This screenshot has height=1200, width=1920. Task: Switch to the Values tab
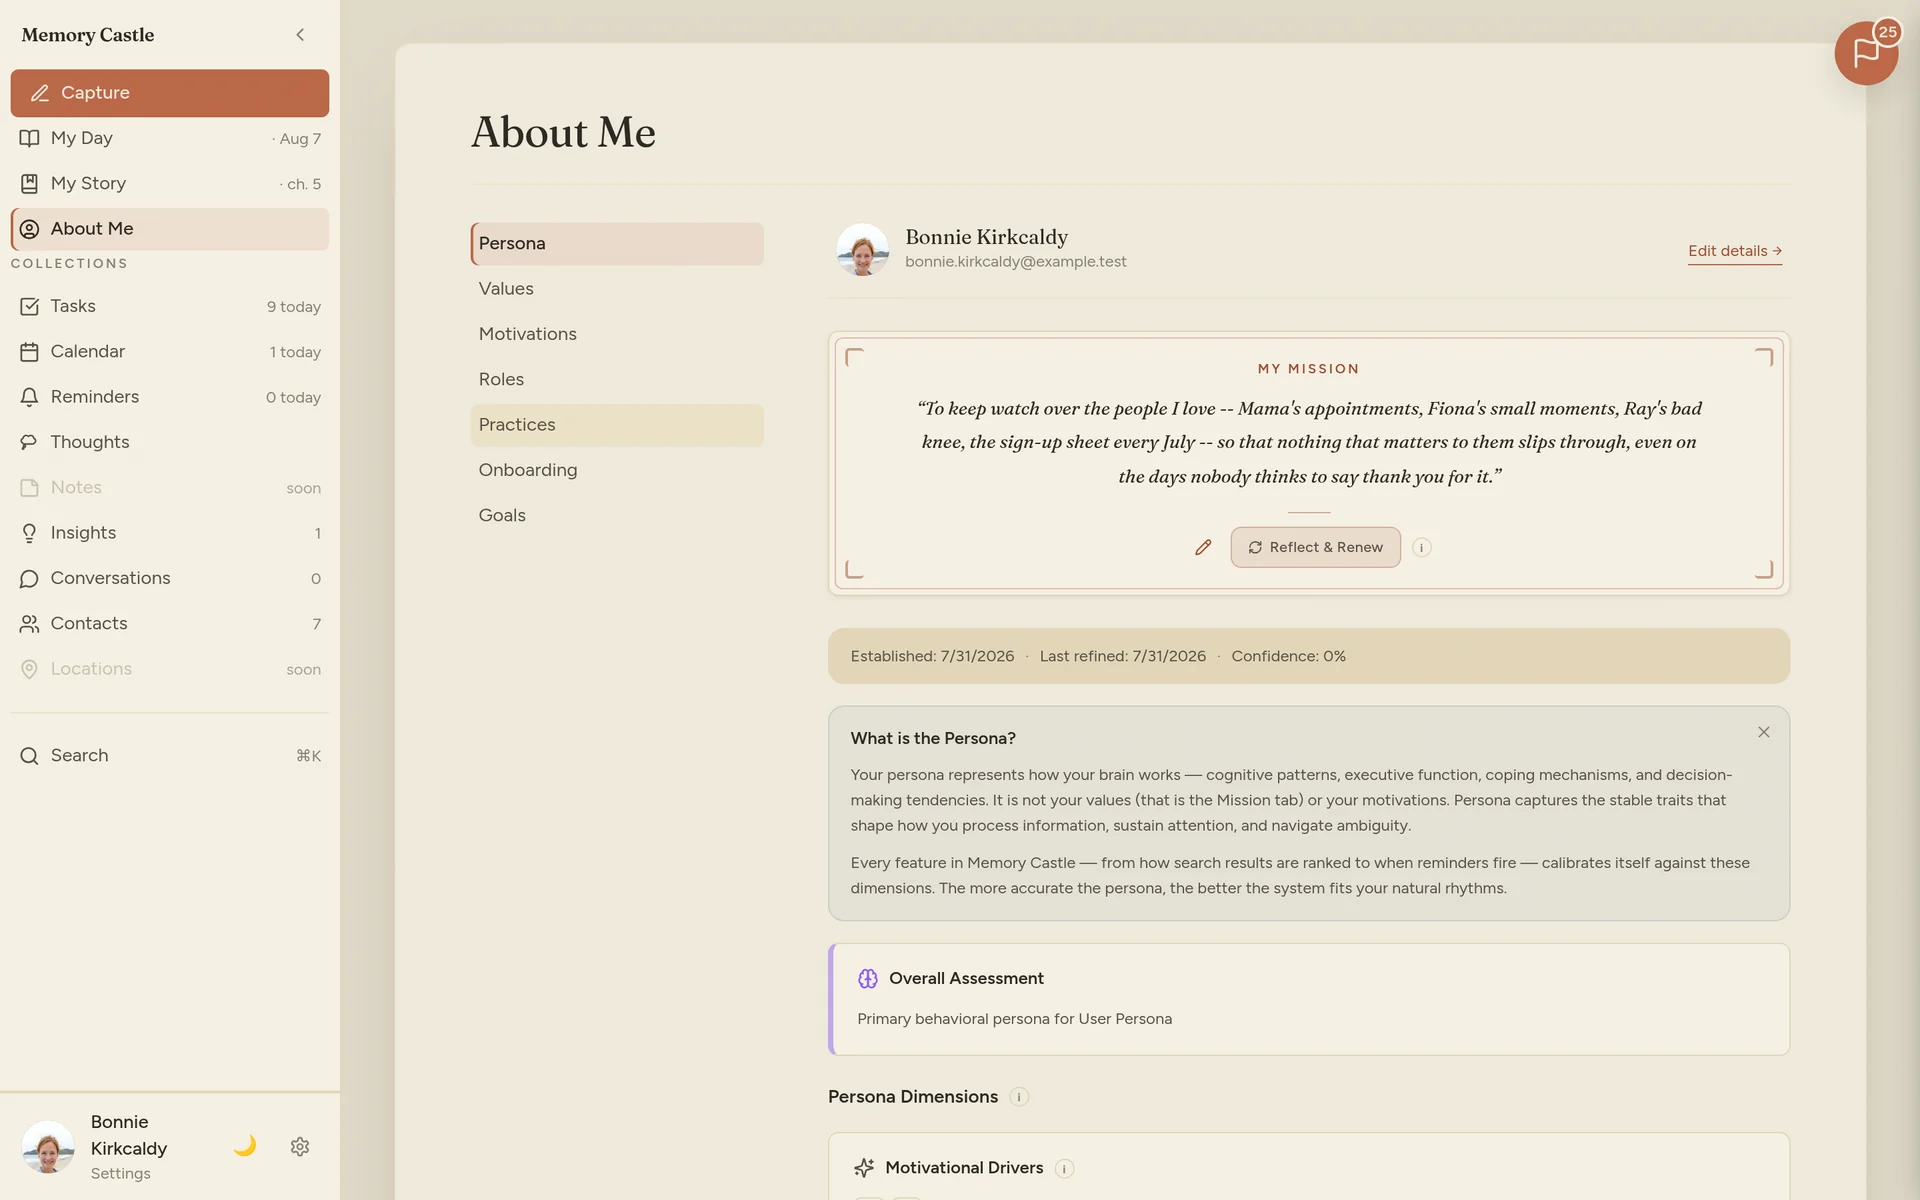(617, 289)
